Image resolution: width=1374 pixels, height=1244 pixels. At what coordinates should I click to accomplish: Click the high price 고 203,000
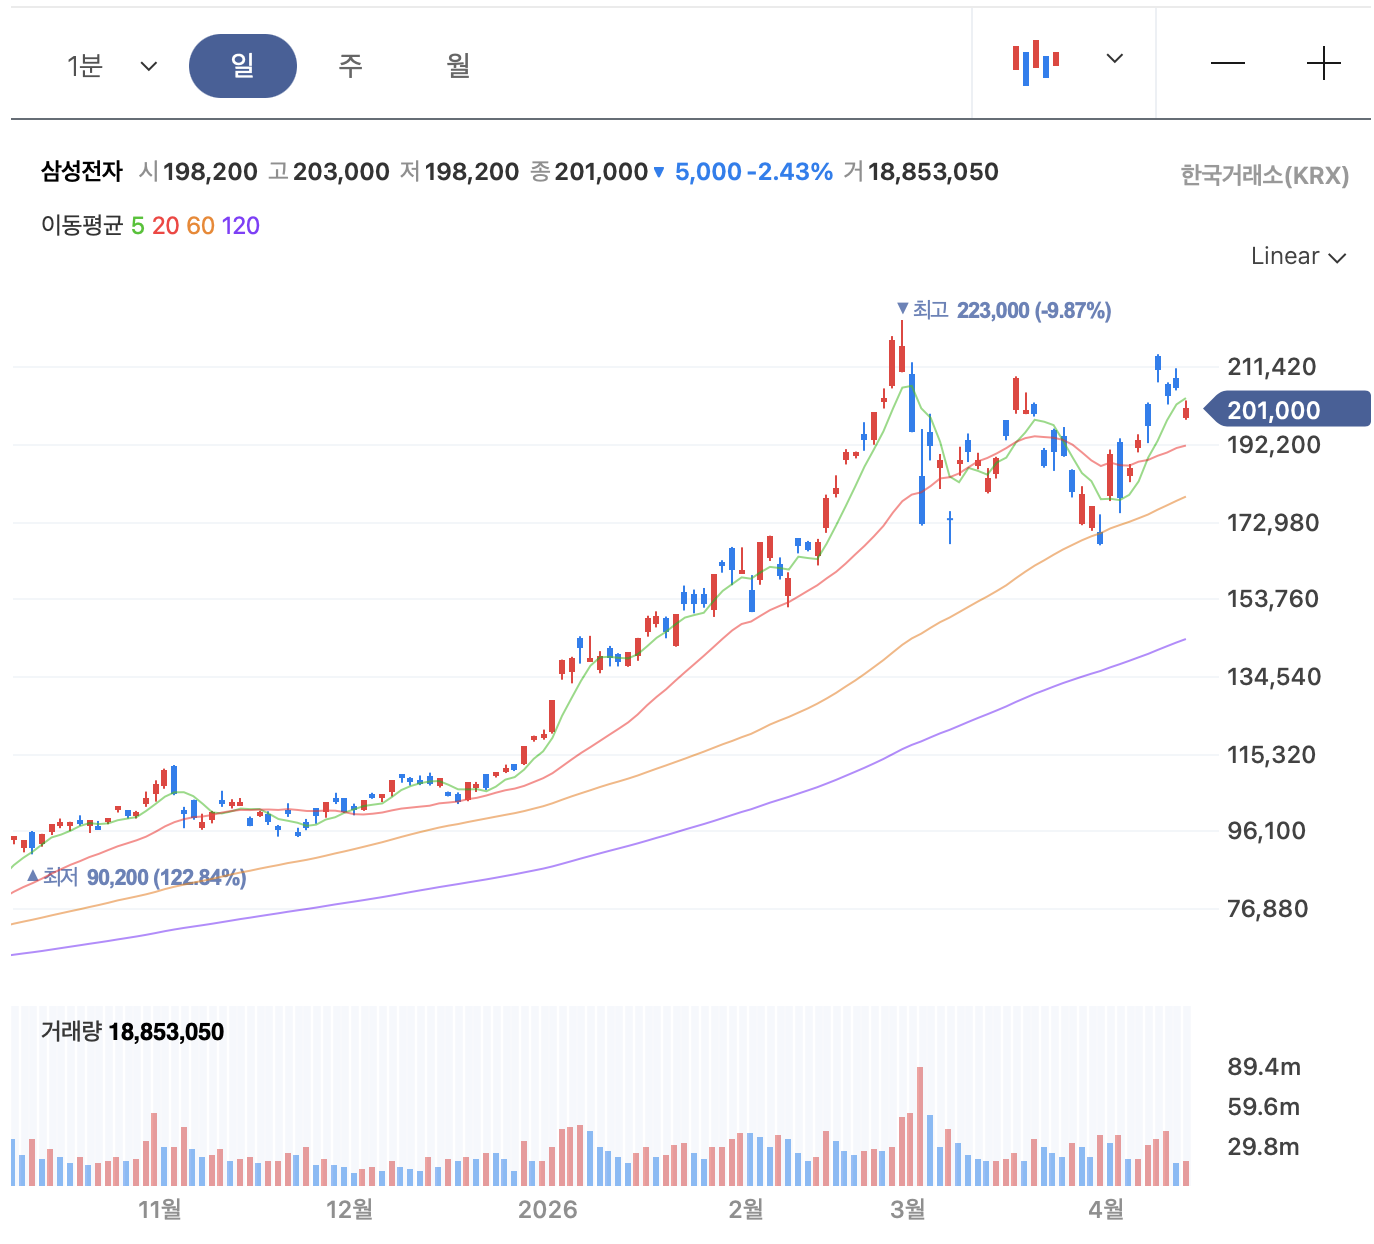coord(329,172)
